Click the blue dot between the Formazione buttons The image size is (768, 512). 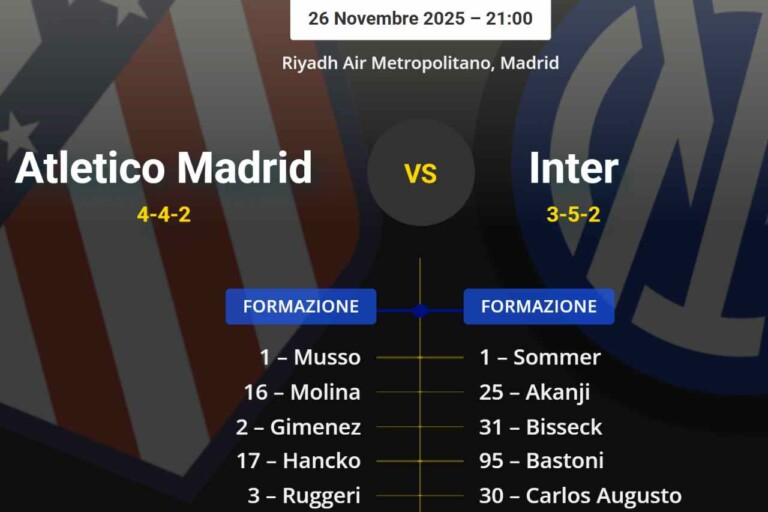[x=420, y=310]
